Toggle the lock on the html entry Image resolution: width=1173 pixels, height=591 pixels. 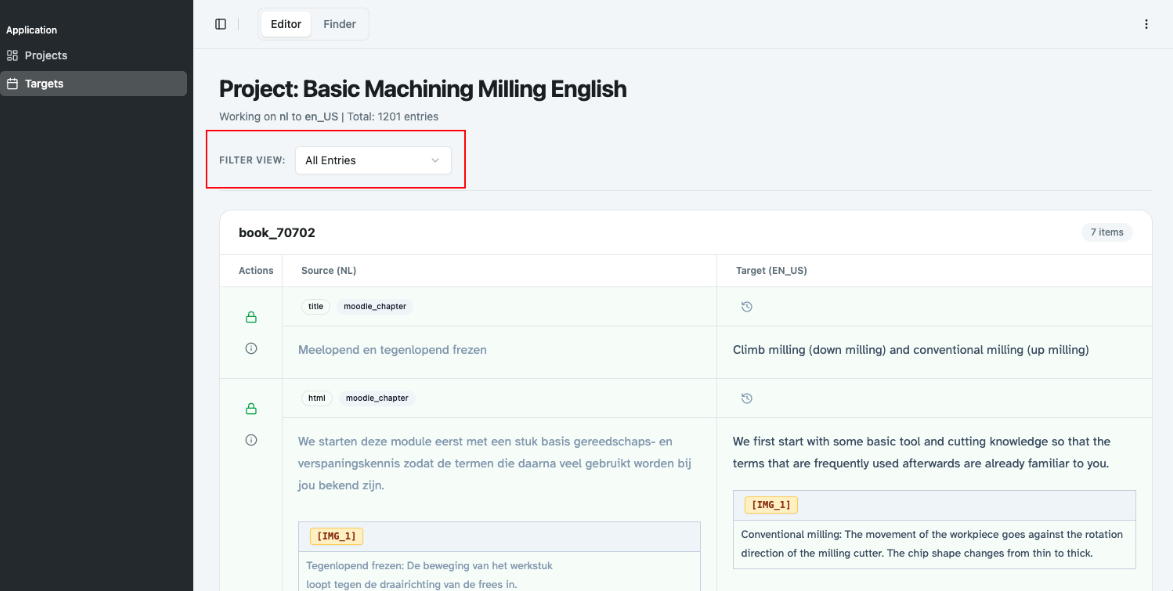[251, 409]
